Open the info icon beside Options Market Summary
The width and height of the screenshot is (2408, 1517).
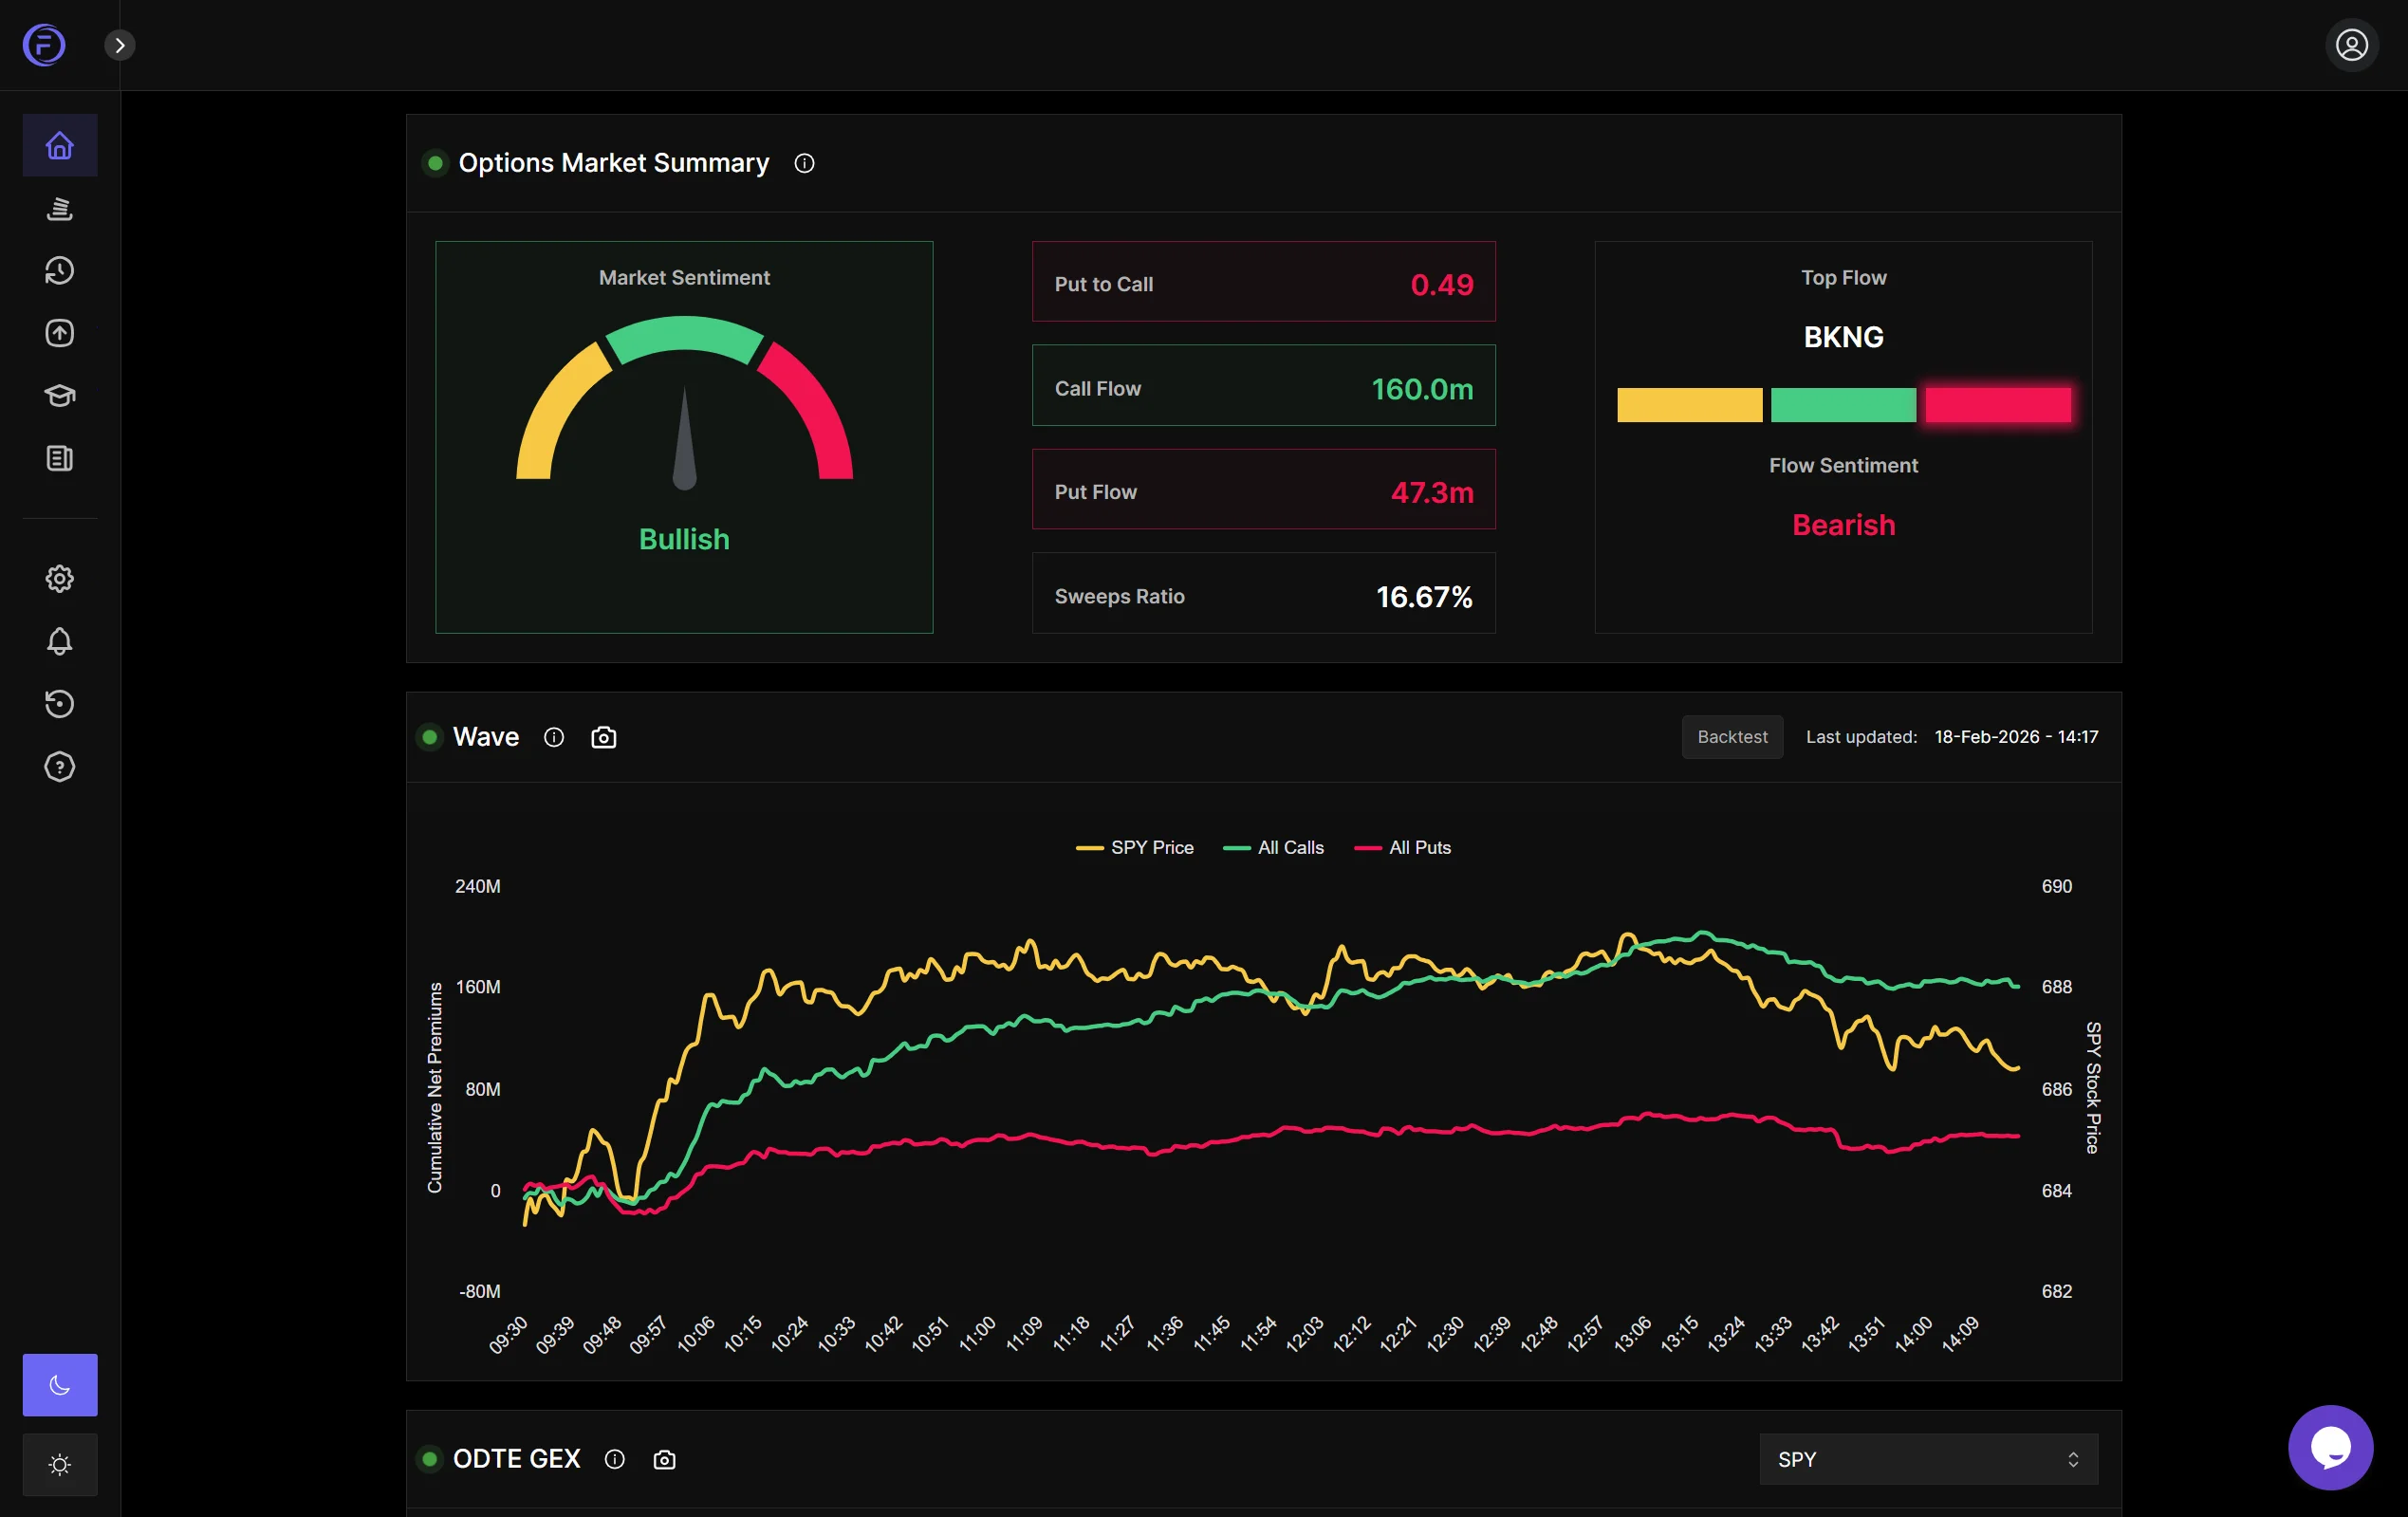(x=804, y=163)
